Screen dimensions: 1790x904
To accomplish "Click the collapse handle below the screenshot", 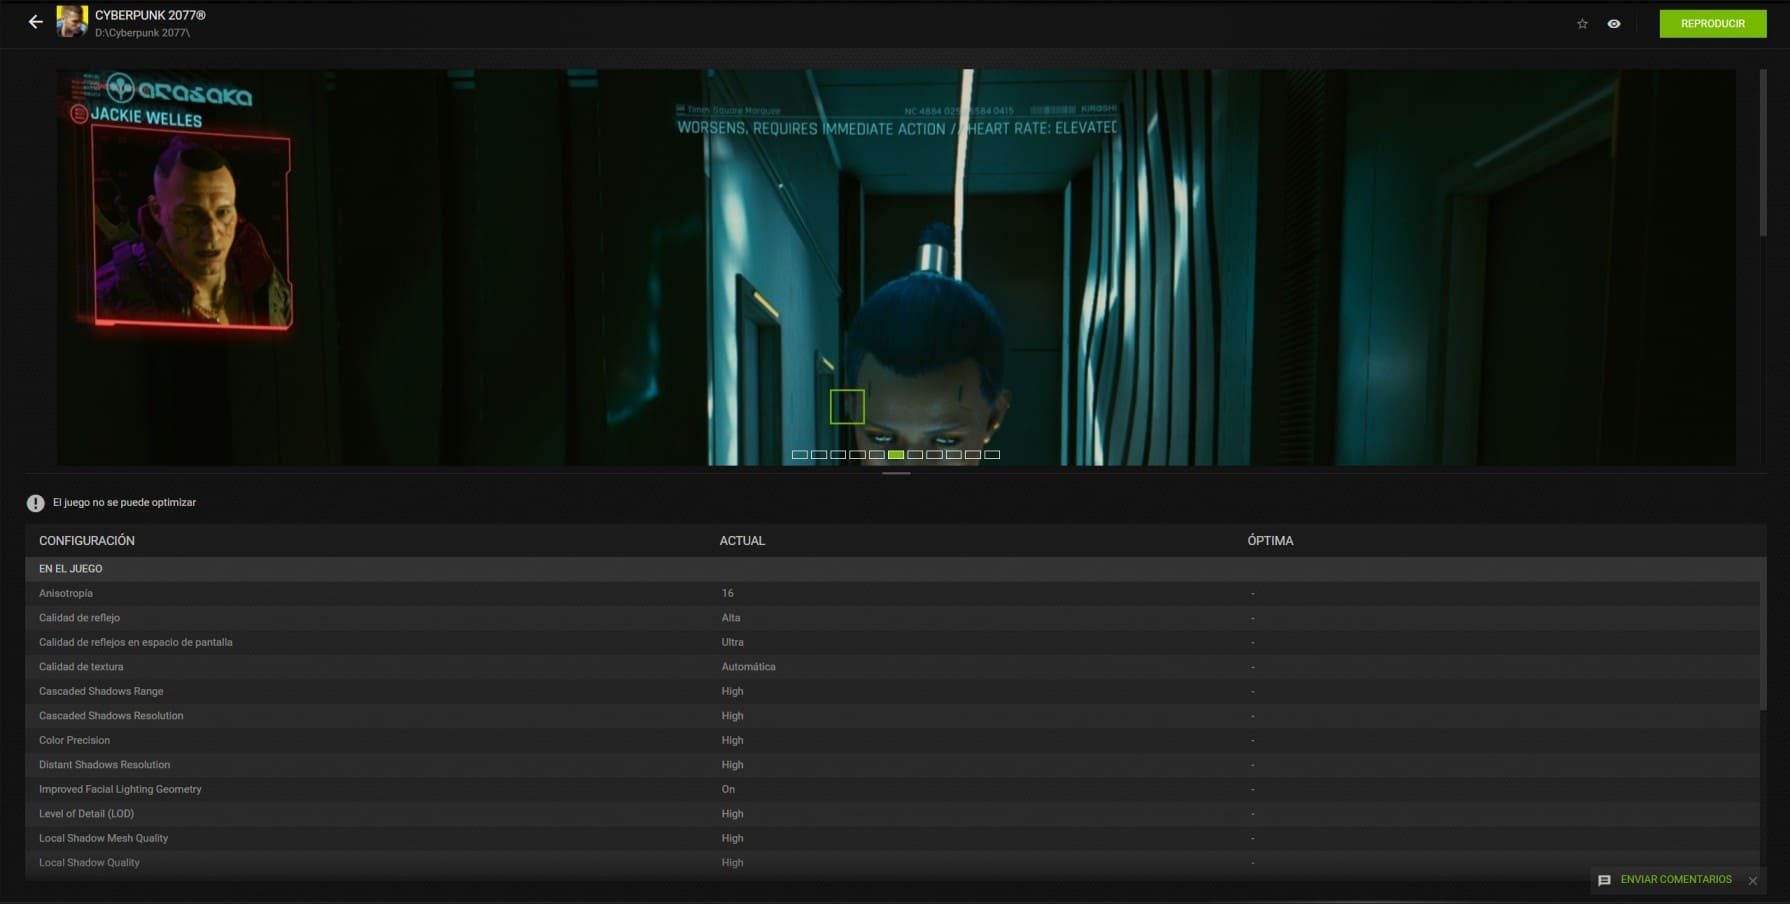I will (896, 473).
